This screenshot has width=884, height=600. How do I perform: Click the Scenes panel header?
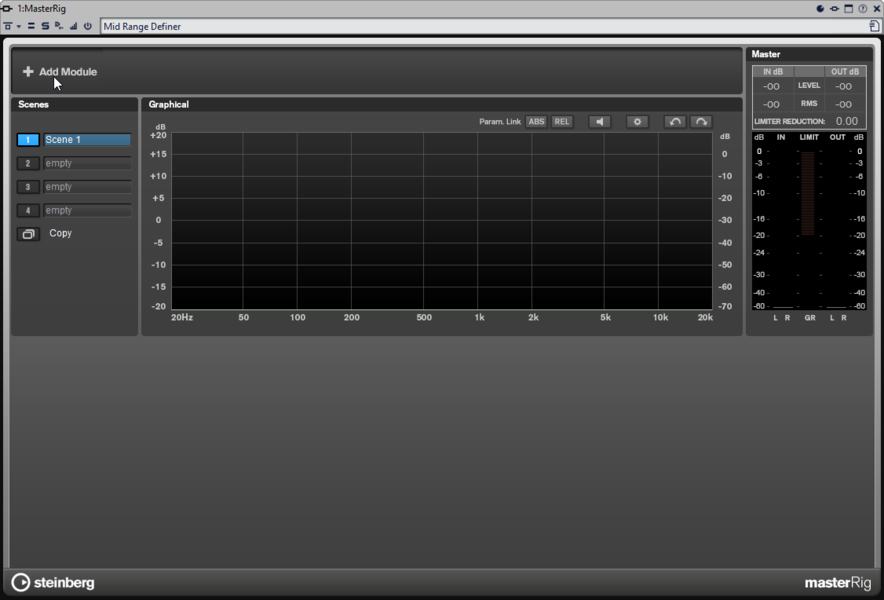pos(74,104)
